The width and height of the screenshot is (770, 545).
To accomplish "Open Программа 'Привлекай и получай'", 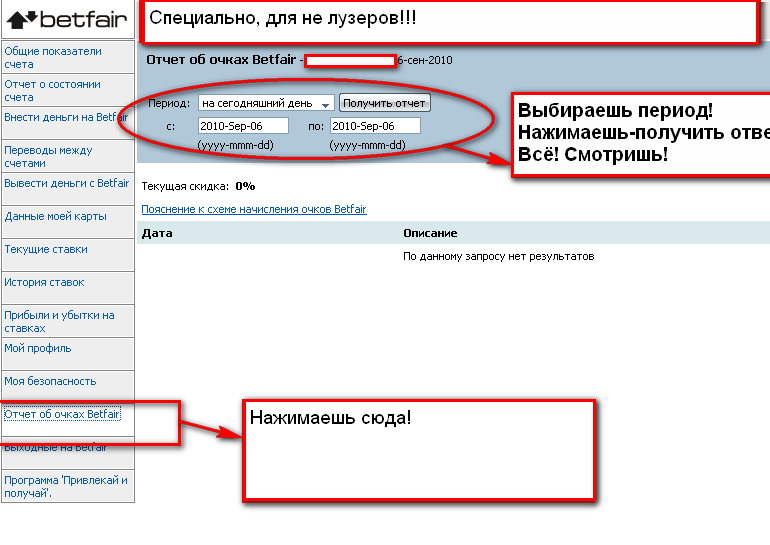I will click(66, 487).
